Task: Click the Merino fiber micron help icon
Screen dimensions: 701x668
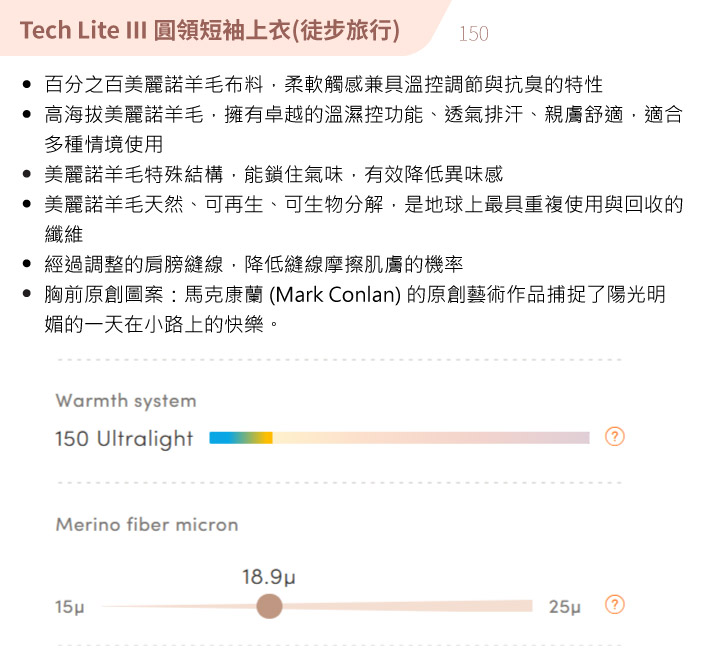Action: [x=615, y=605]
